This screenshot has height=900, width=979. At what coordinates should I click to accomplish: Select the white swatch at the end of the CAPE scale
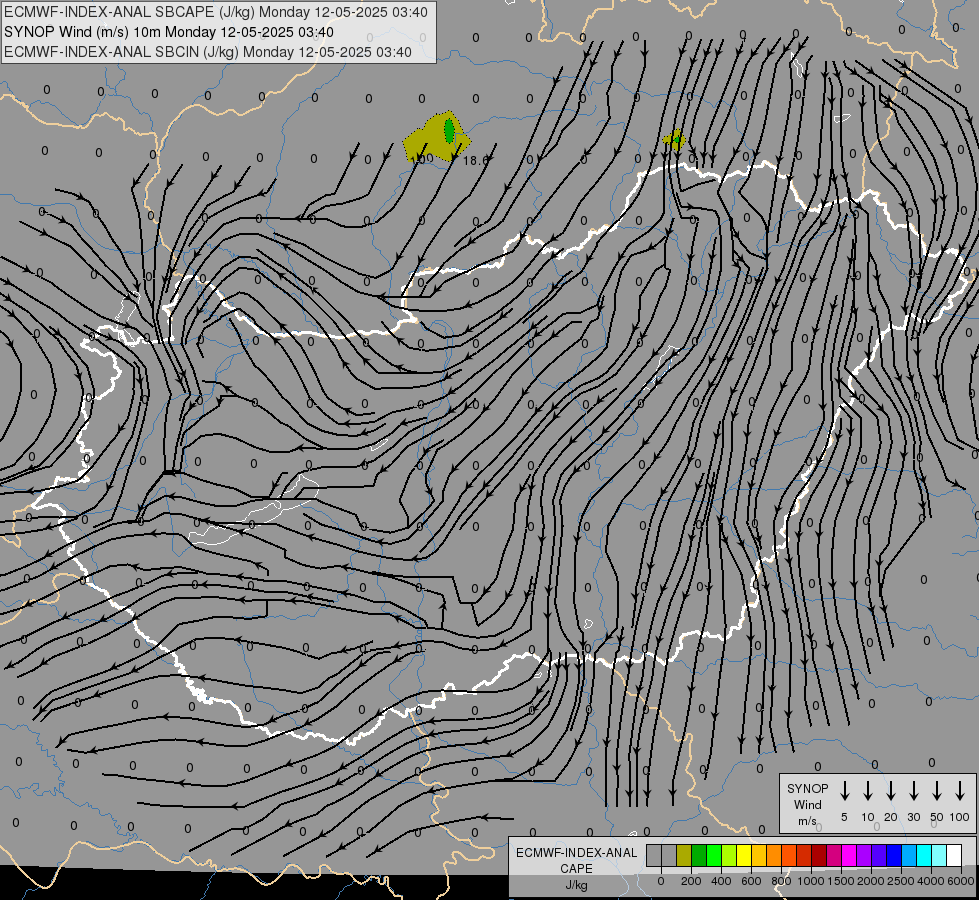(954, 855)
